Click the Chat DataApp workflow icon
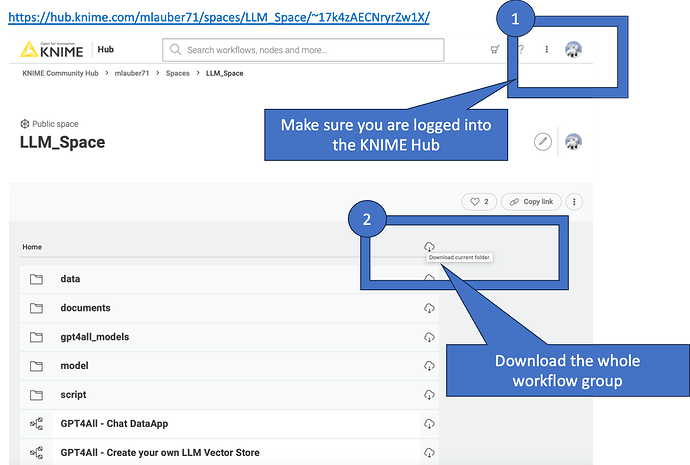 point(36,424)
